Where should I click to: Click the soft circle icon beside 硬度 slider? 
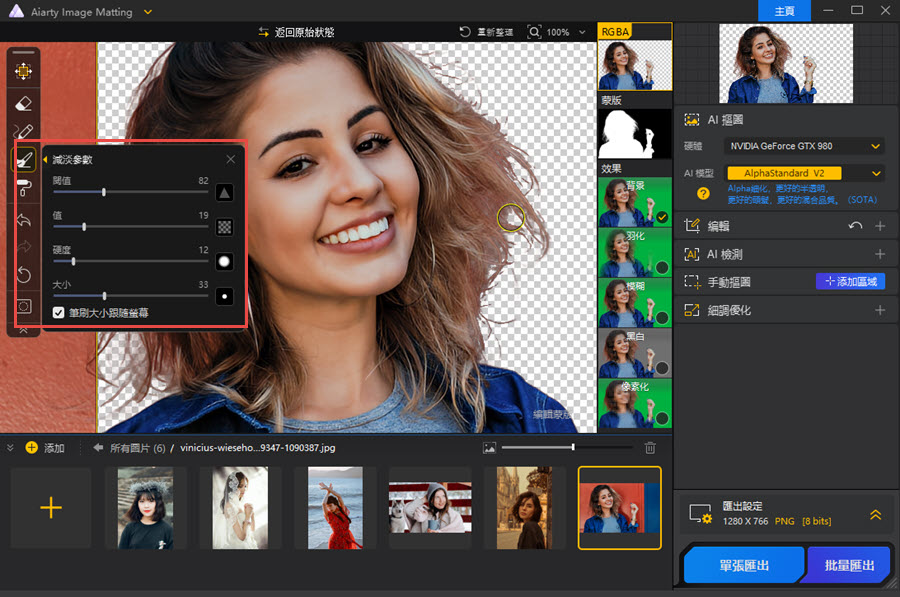[224, 262]
